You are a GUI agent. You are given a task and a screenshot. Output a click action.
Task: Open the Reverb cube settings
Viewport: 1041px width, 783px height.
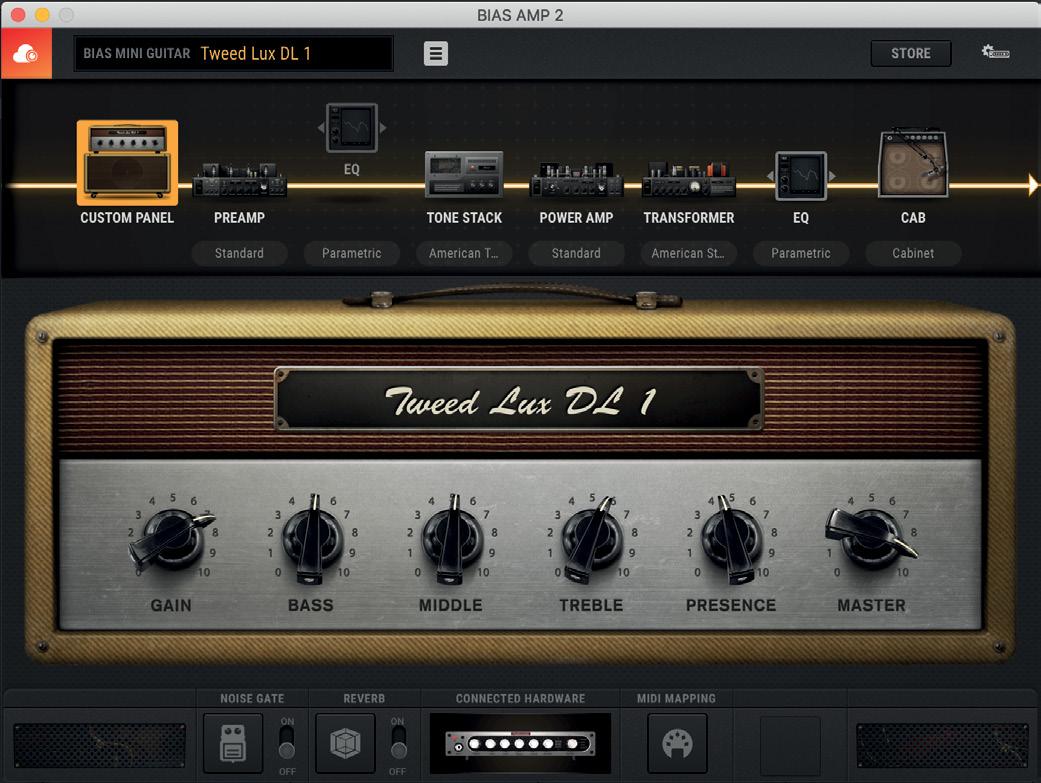click(x=345, y=743)
